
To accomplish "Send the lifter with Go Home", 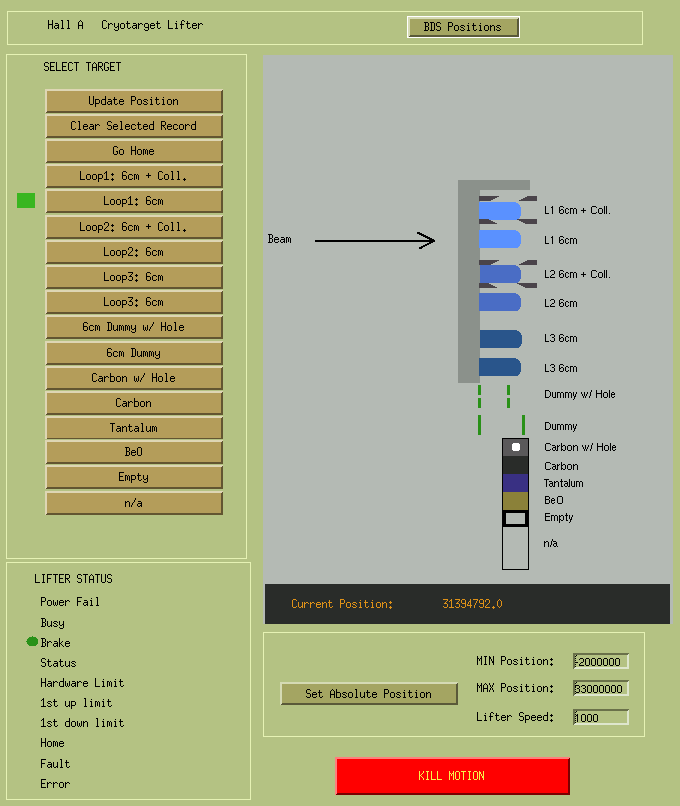I will click(x=134, y=151).
